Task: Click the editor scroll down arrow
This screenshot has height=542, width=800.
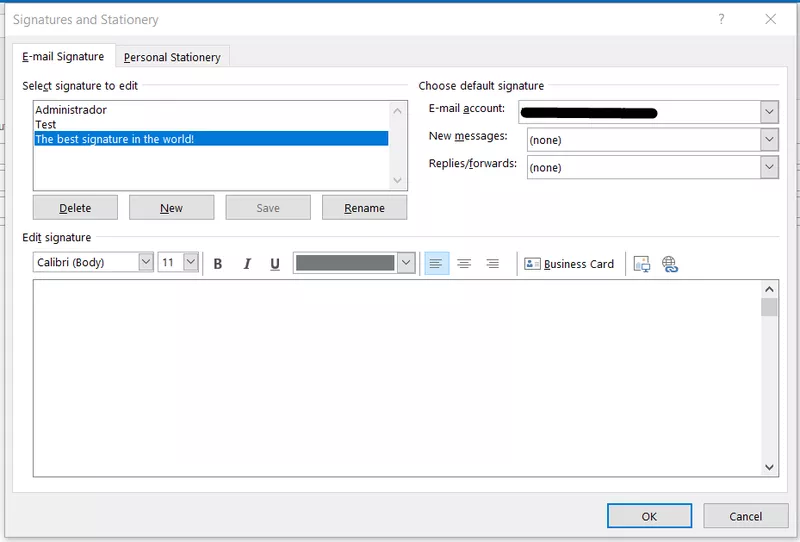Action: click(x=769, y=467)
